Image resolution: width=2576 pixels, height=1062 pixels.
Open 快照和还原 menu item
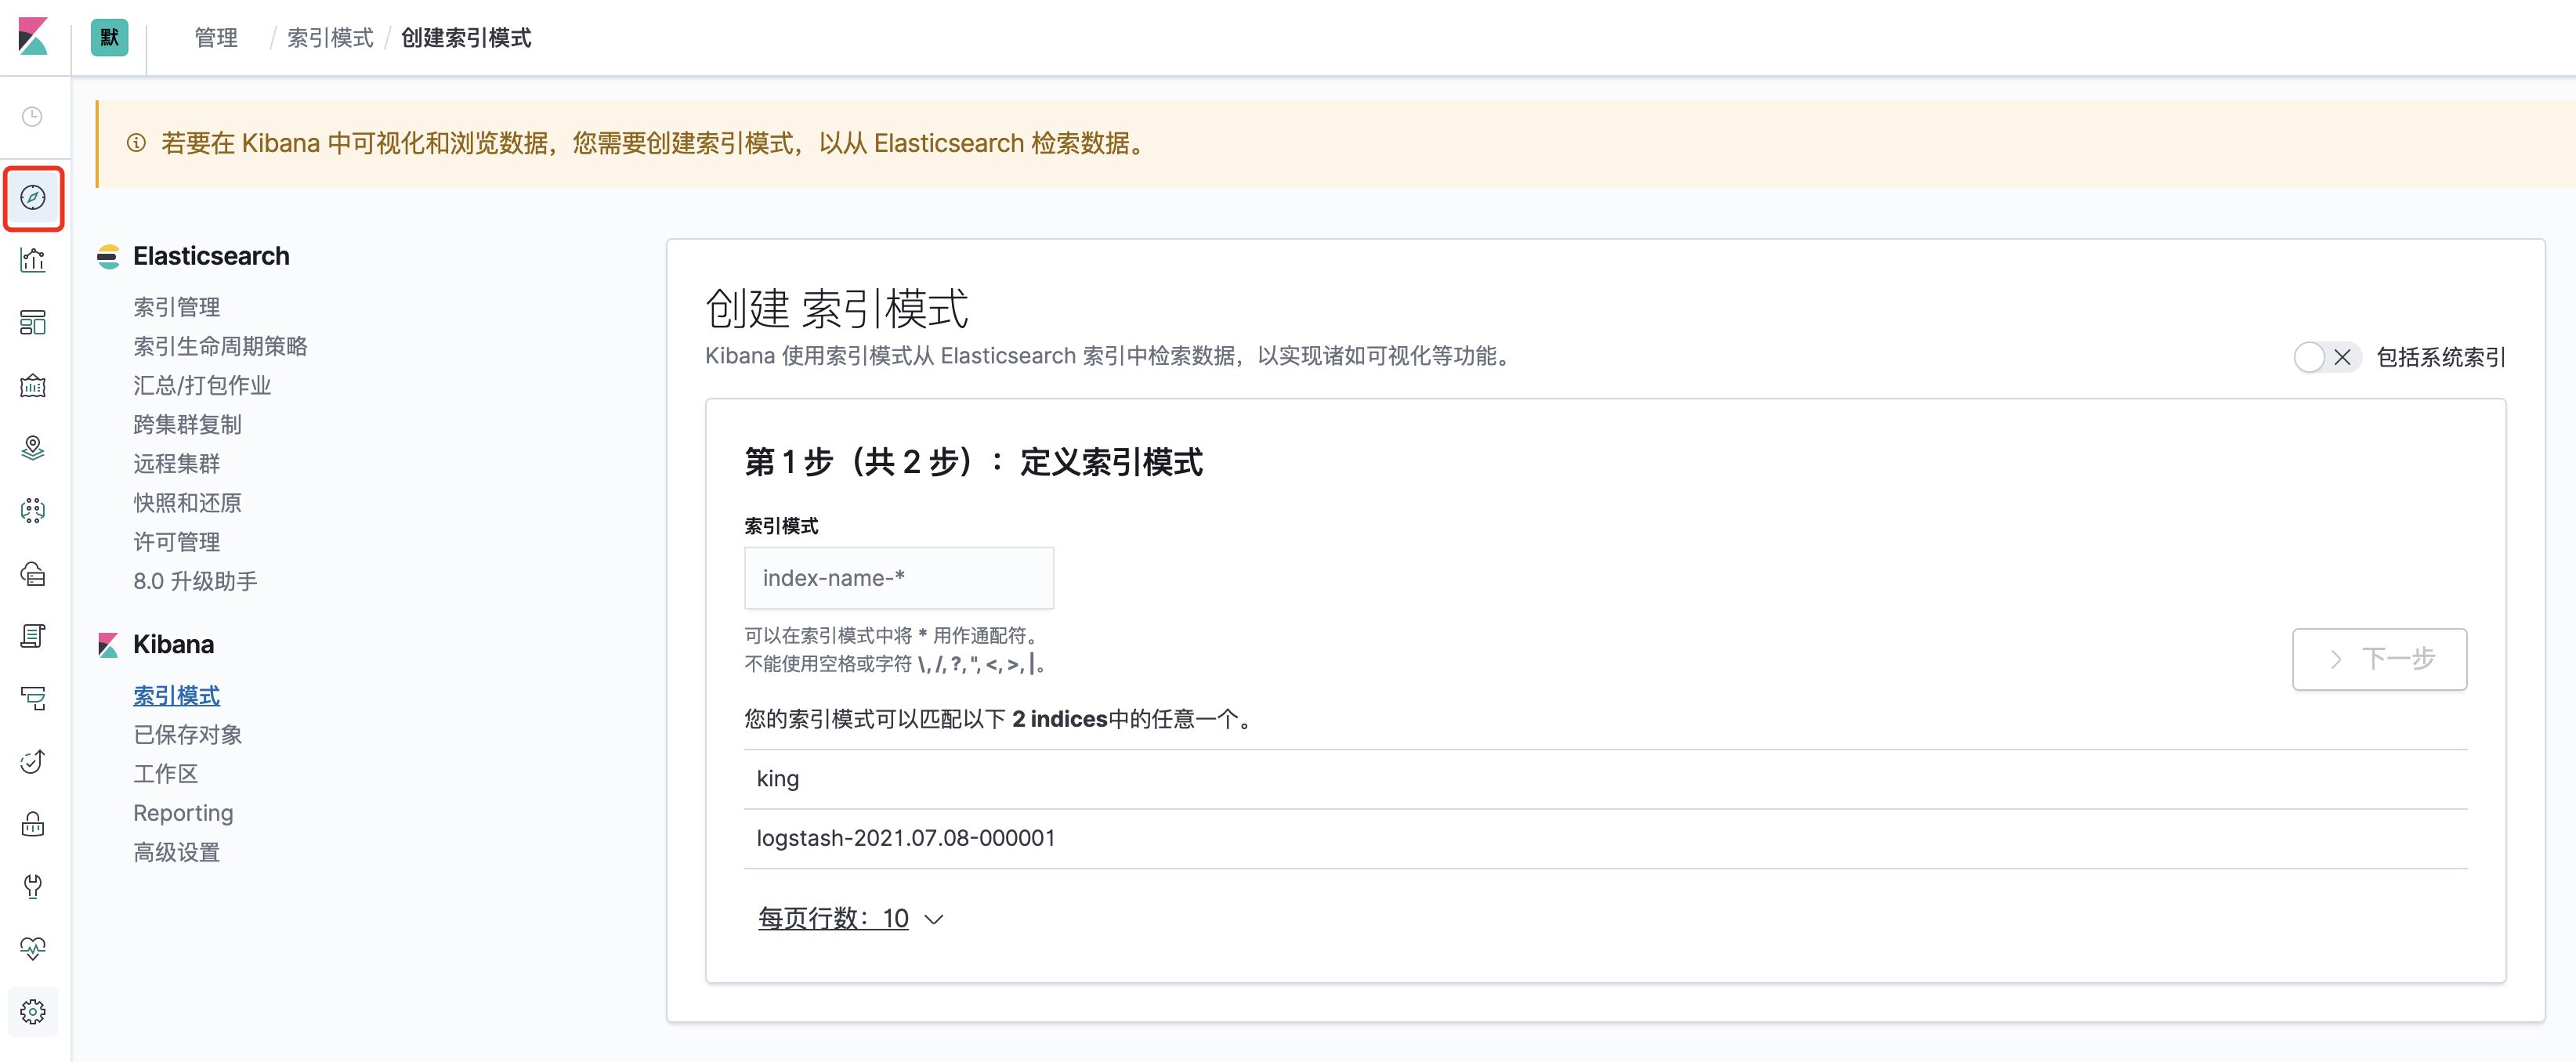(x=188, y=503)
